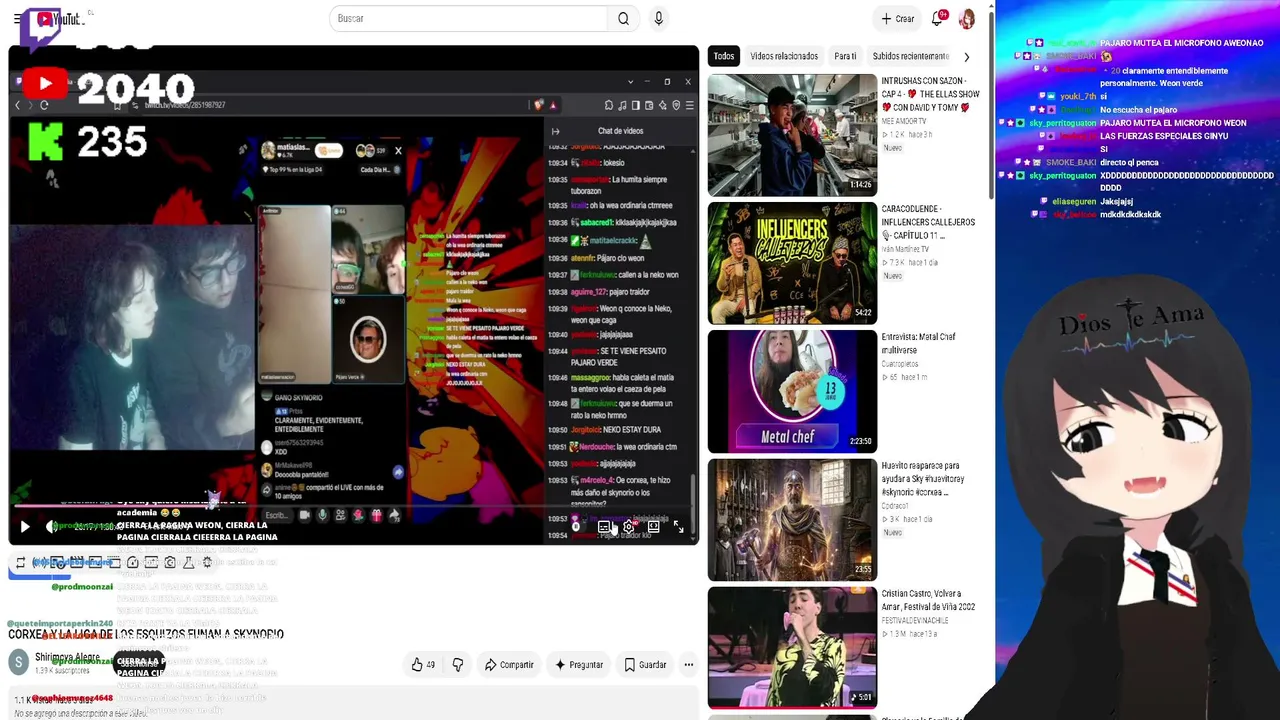The height and width of the screenshot is (720, 1280).
Task: Enter fullscreen in the video player
Action: pos(678,526)
